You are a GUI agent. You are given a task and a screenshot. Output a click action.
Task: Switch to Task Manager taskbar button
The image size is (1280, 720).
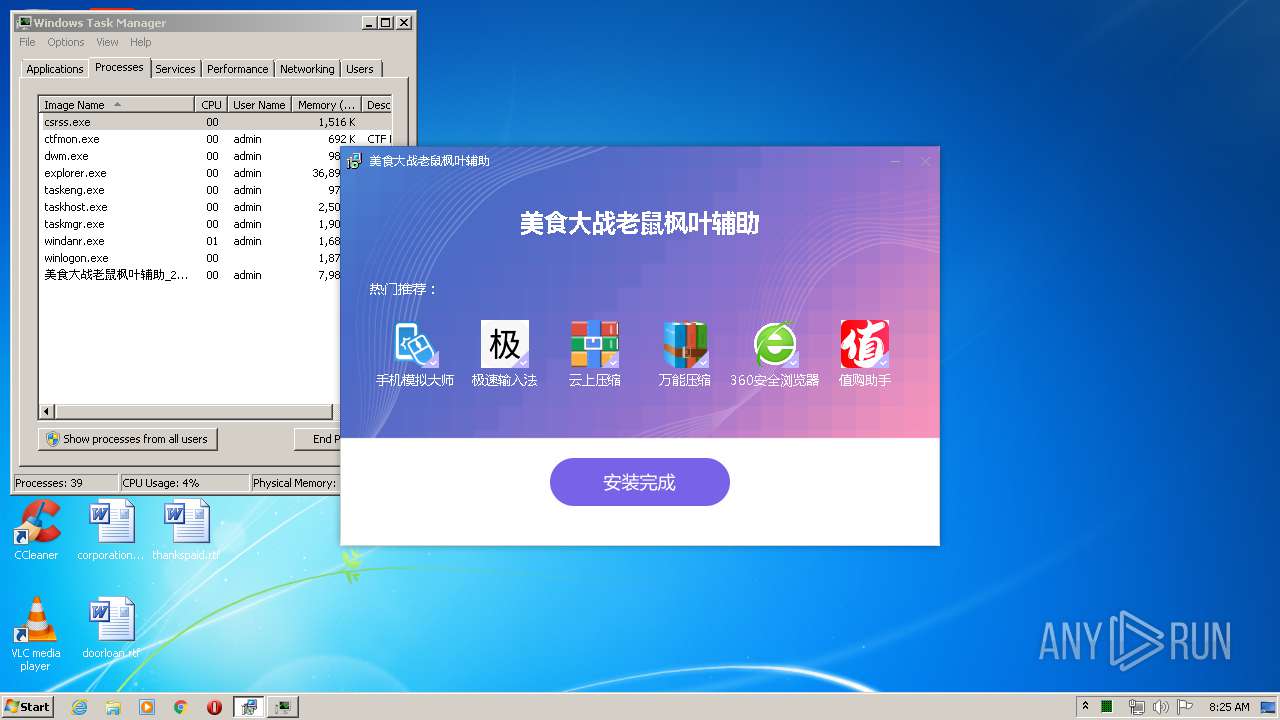coord(284,706)
